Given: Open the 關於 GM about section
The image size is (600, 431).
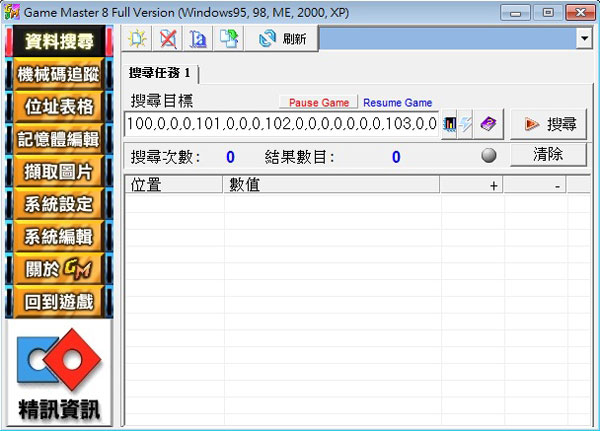Looking at the screenshot, I should click(59, 269).
